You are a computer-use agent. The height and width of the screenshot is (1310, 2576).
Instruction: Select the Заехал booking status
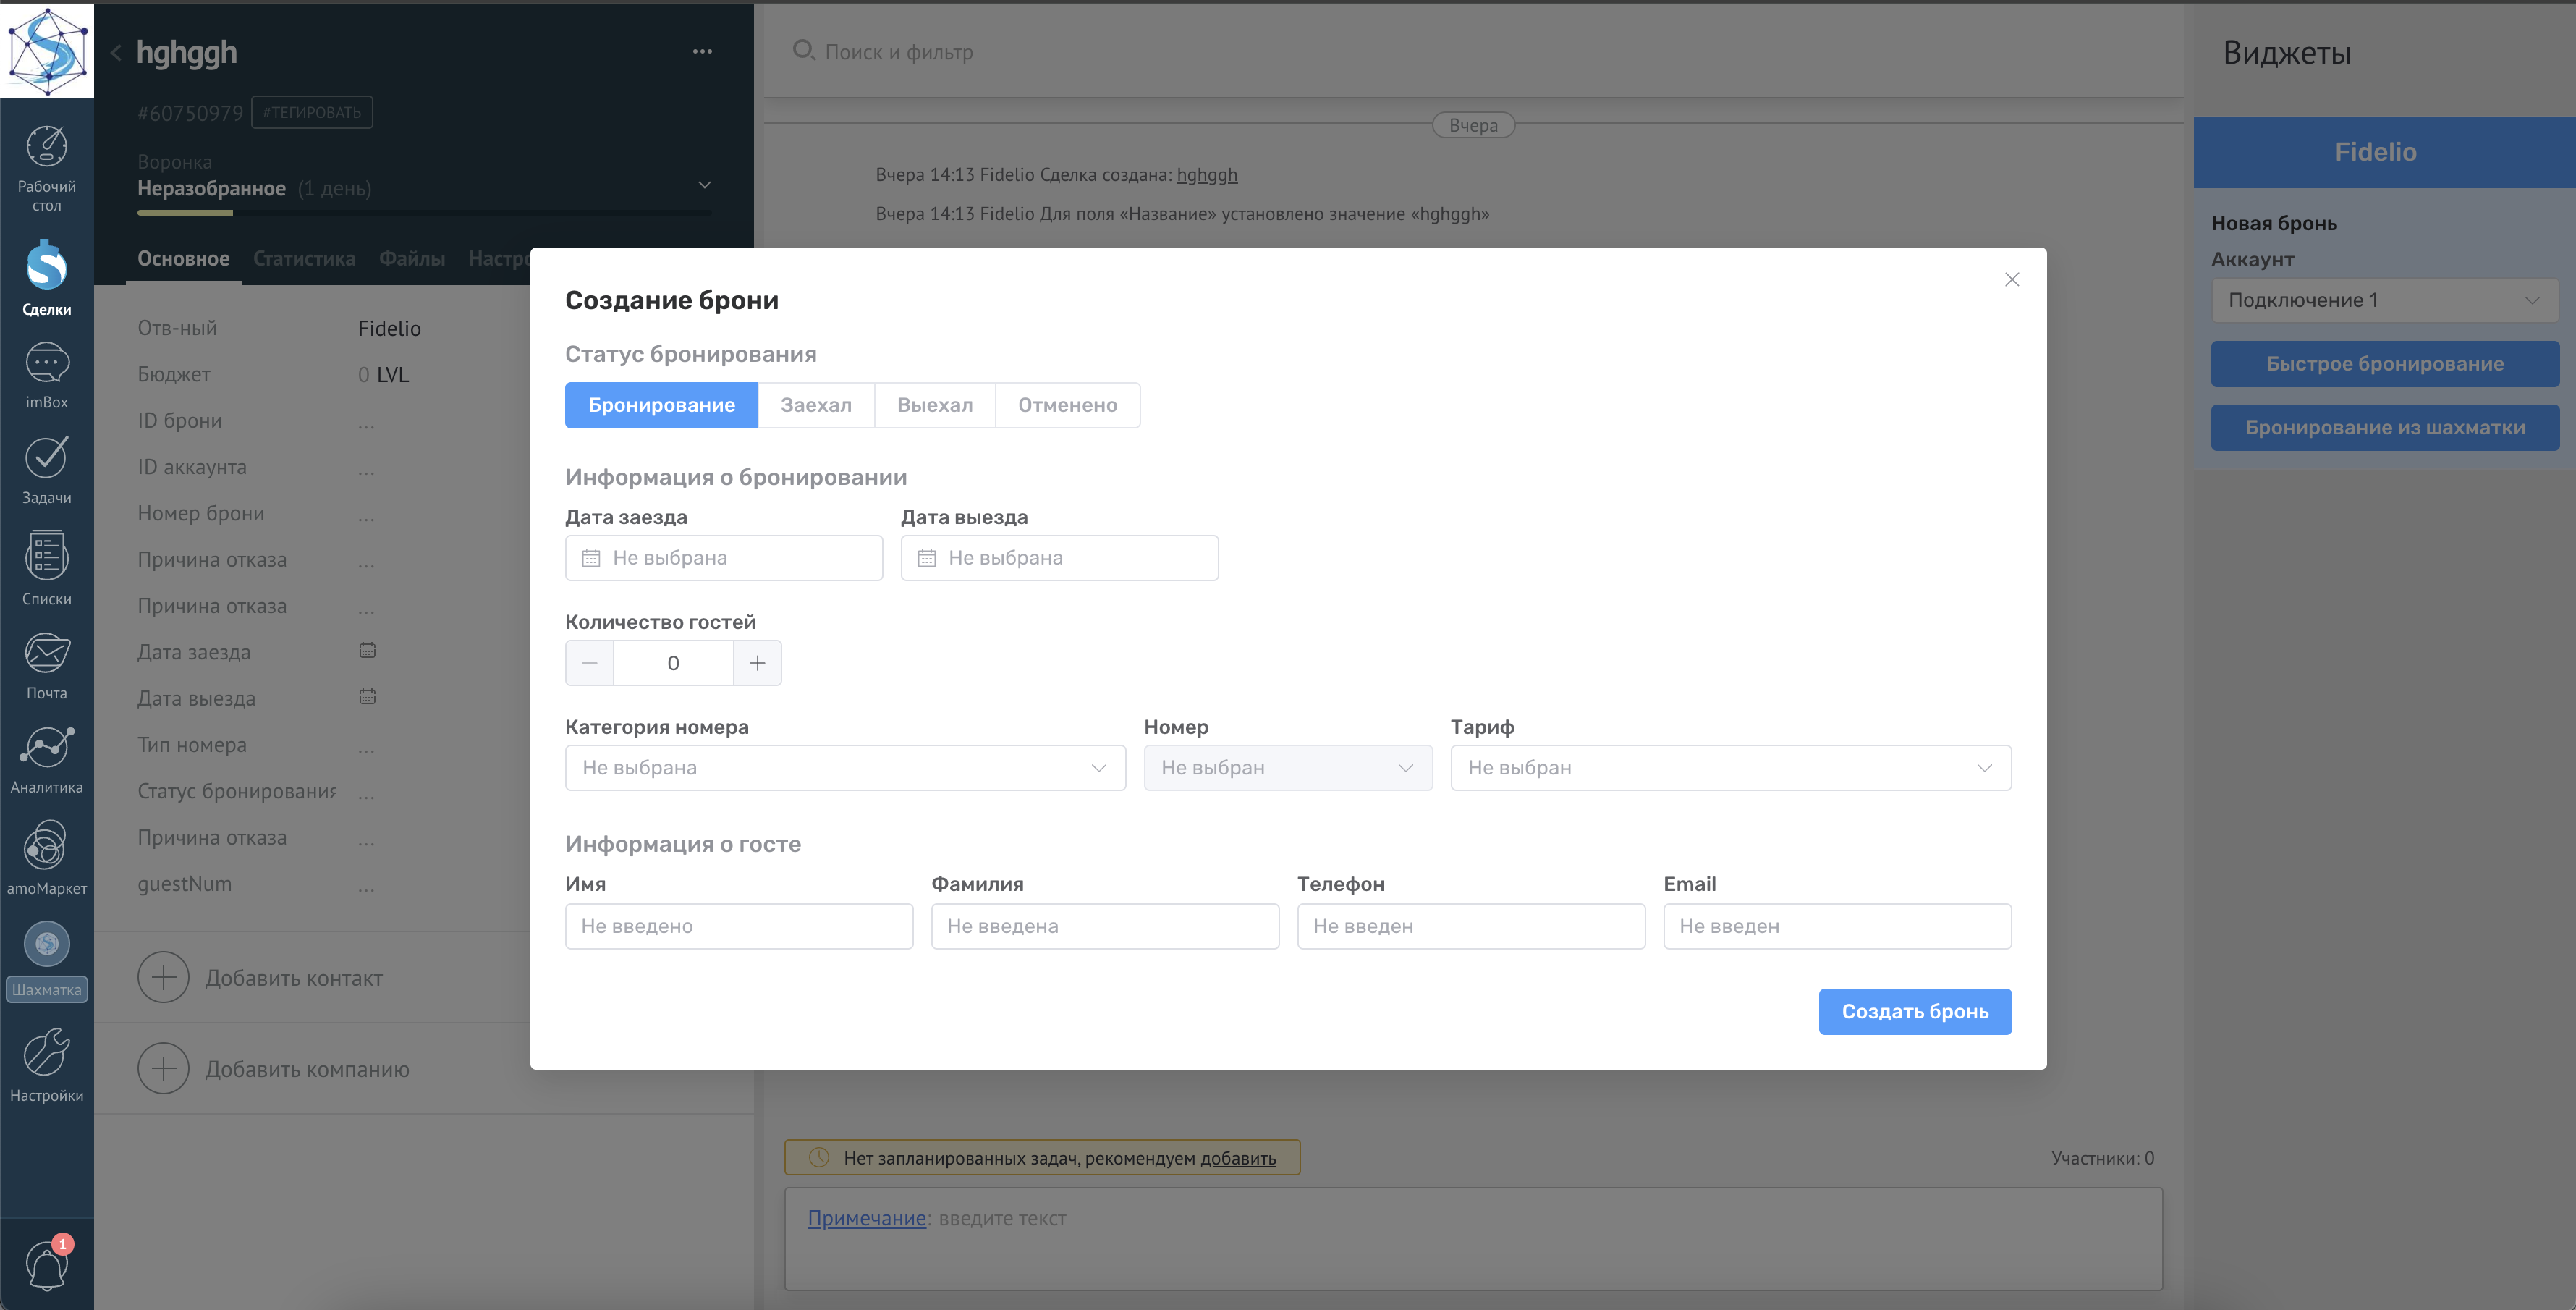[815, 405]
